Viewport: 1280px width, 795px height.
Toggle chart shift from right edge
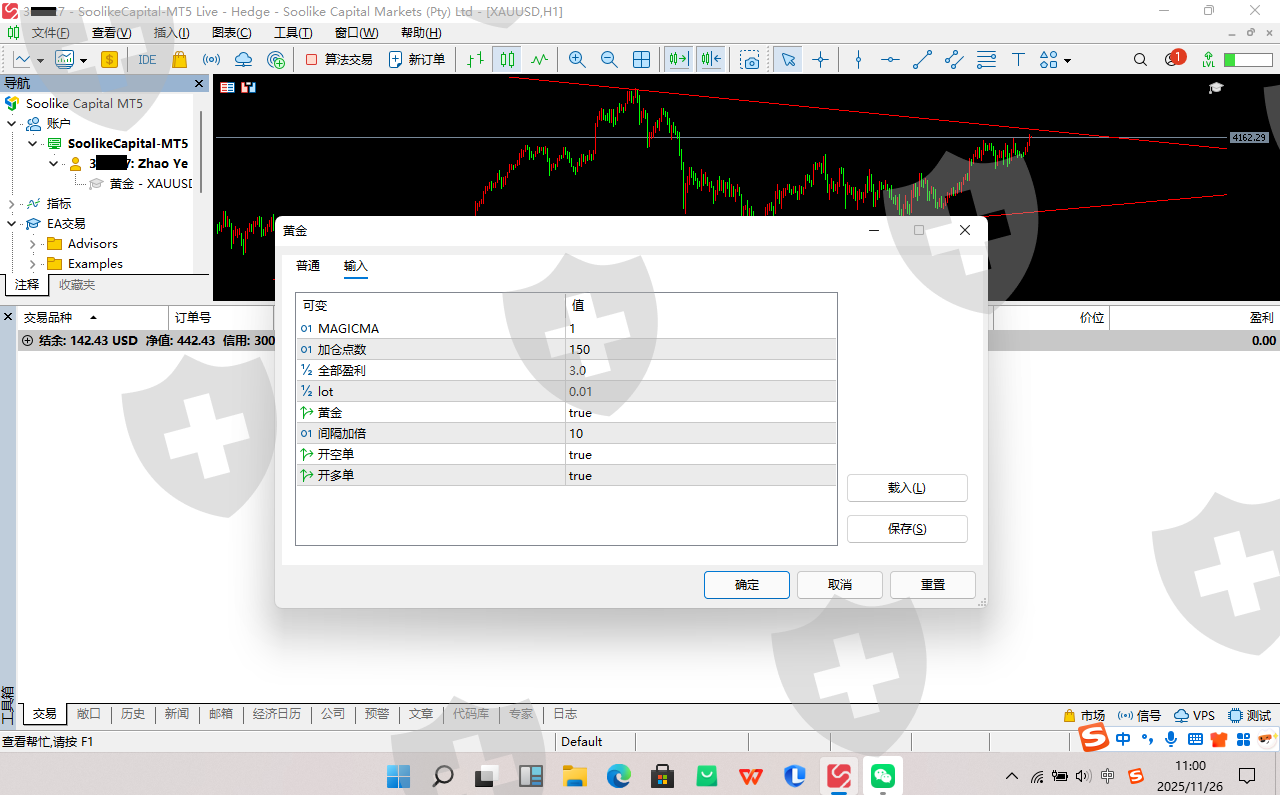coord(711,60)
